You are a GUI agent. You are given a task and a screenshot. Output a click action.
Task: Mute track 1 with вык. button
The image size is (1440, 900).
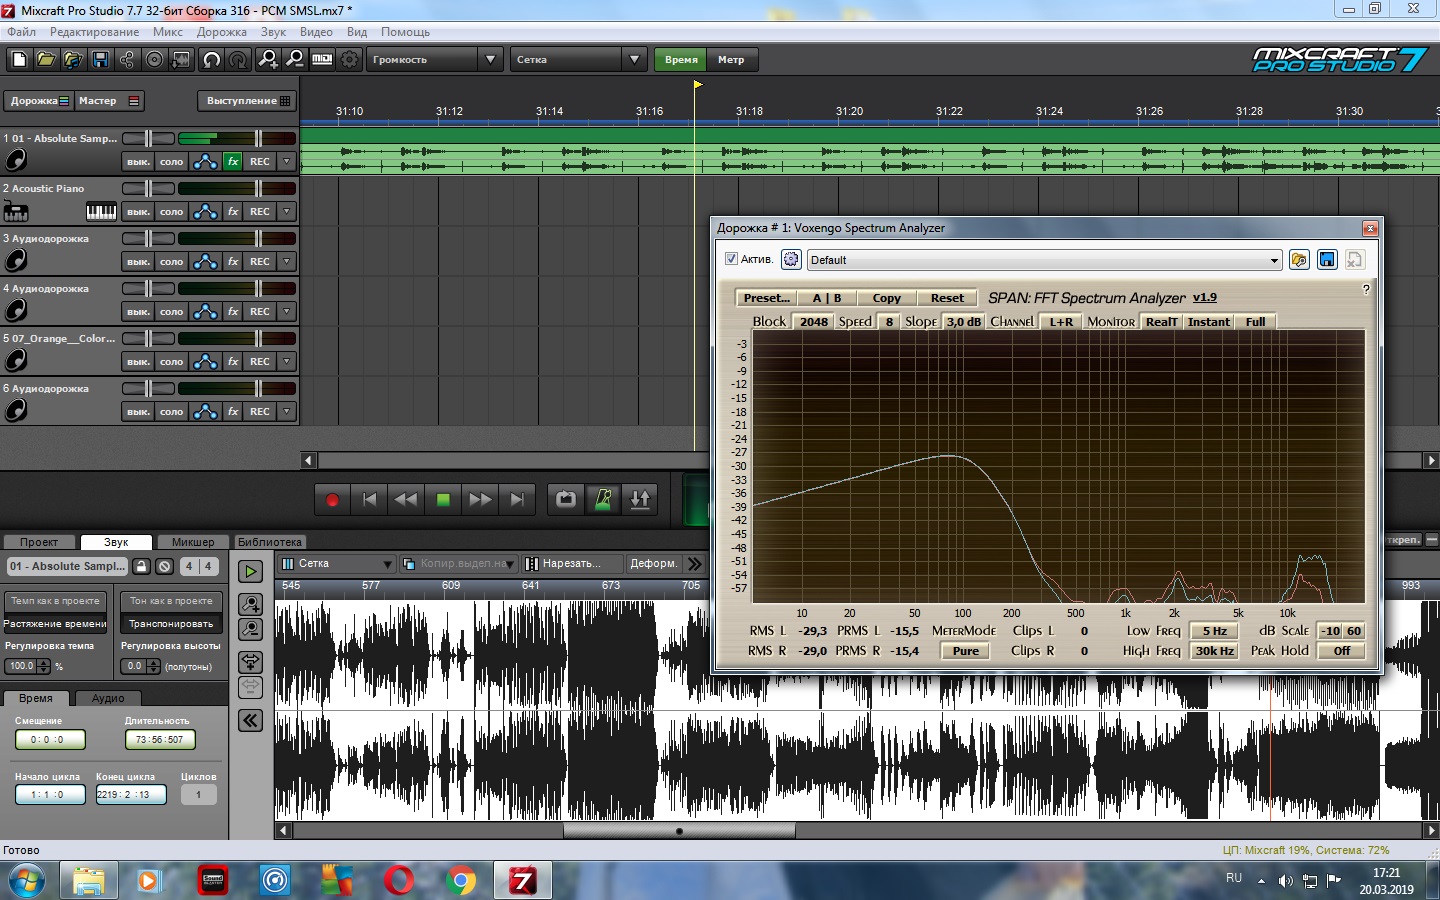[138, 161]
